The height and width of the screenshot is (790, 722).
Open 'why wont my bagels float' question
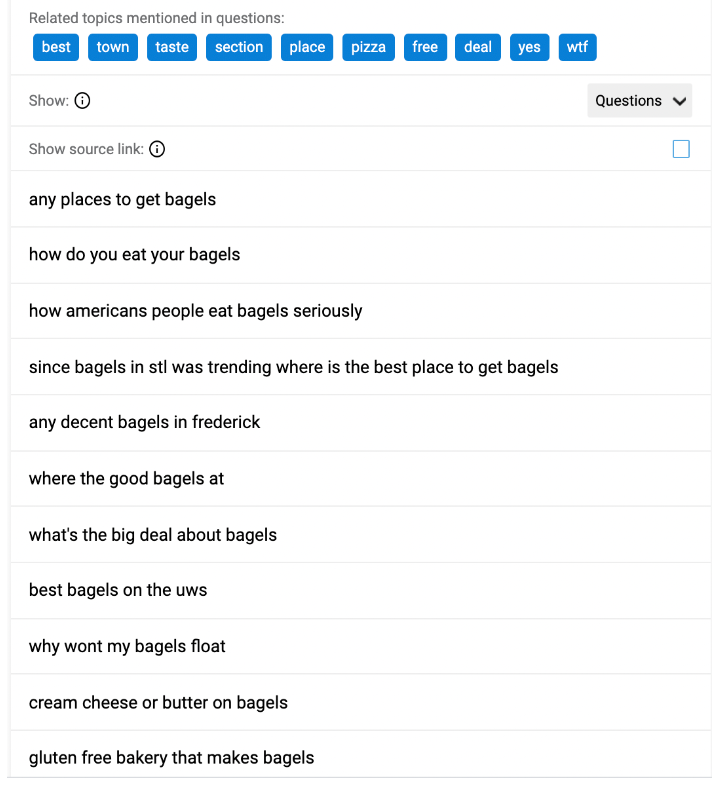(x=127, y=646)
